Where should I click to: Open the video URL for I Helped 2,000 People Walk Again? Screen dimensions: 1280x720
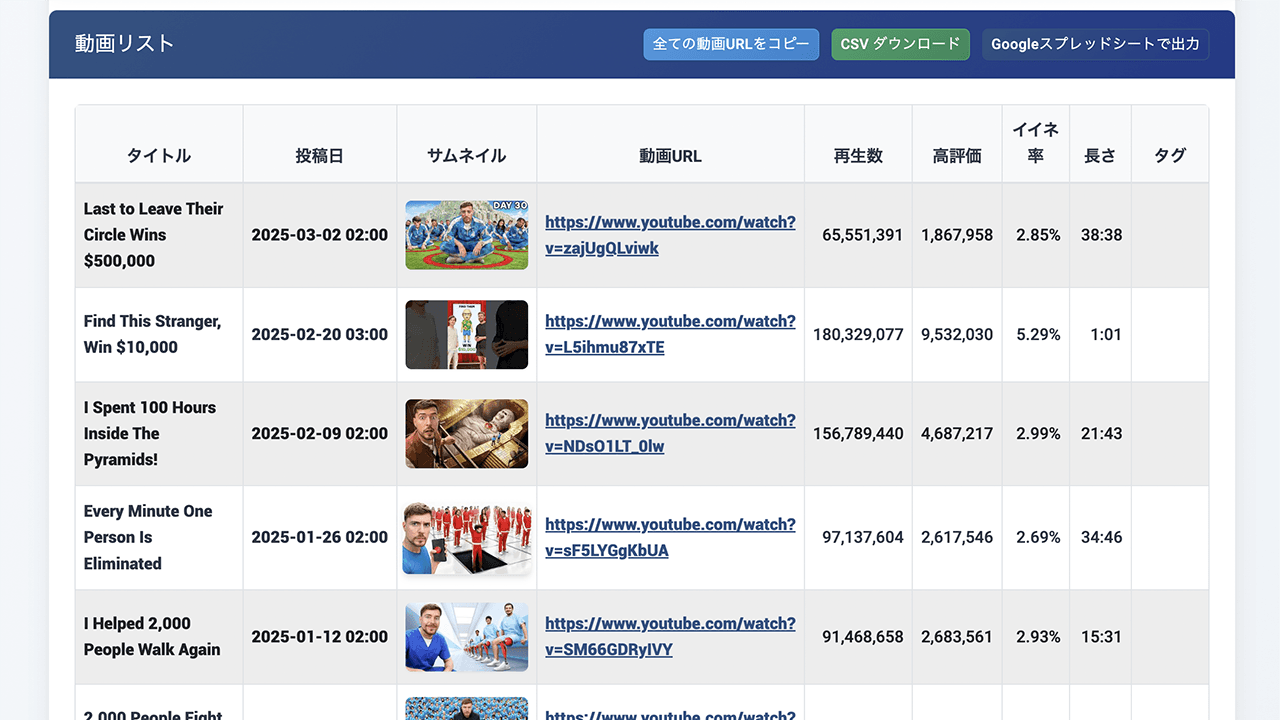670,636
